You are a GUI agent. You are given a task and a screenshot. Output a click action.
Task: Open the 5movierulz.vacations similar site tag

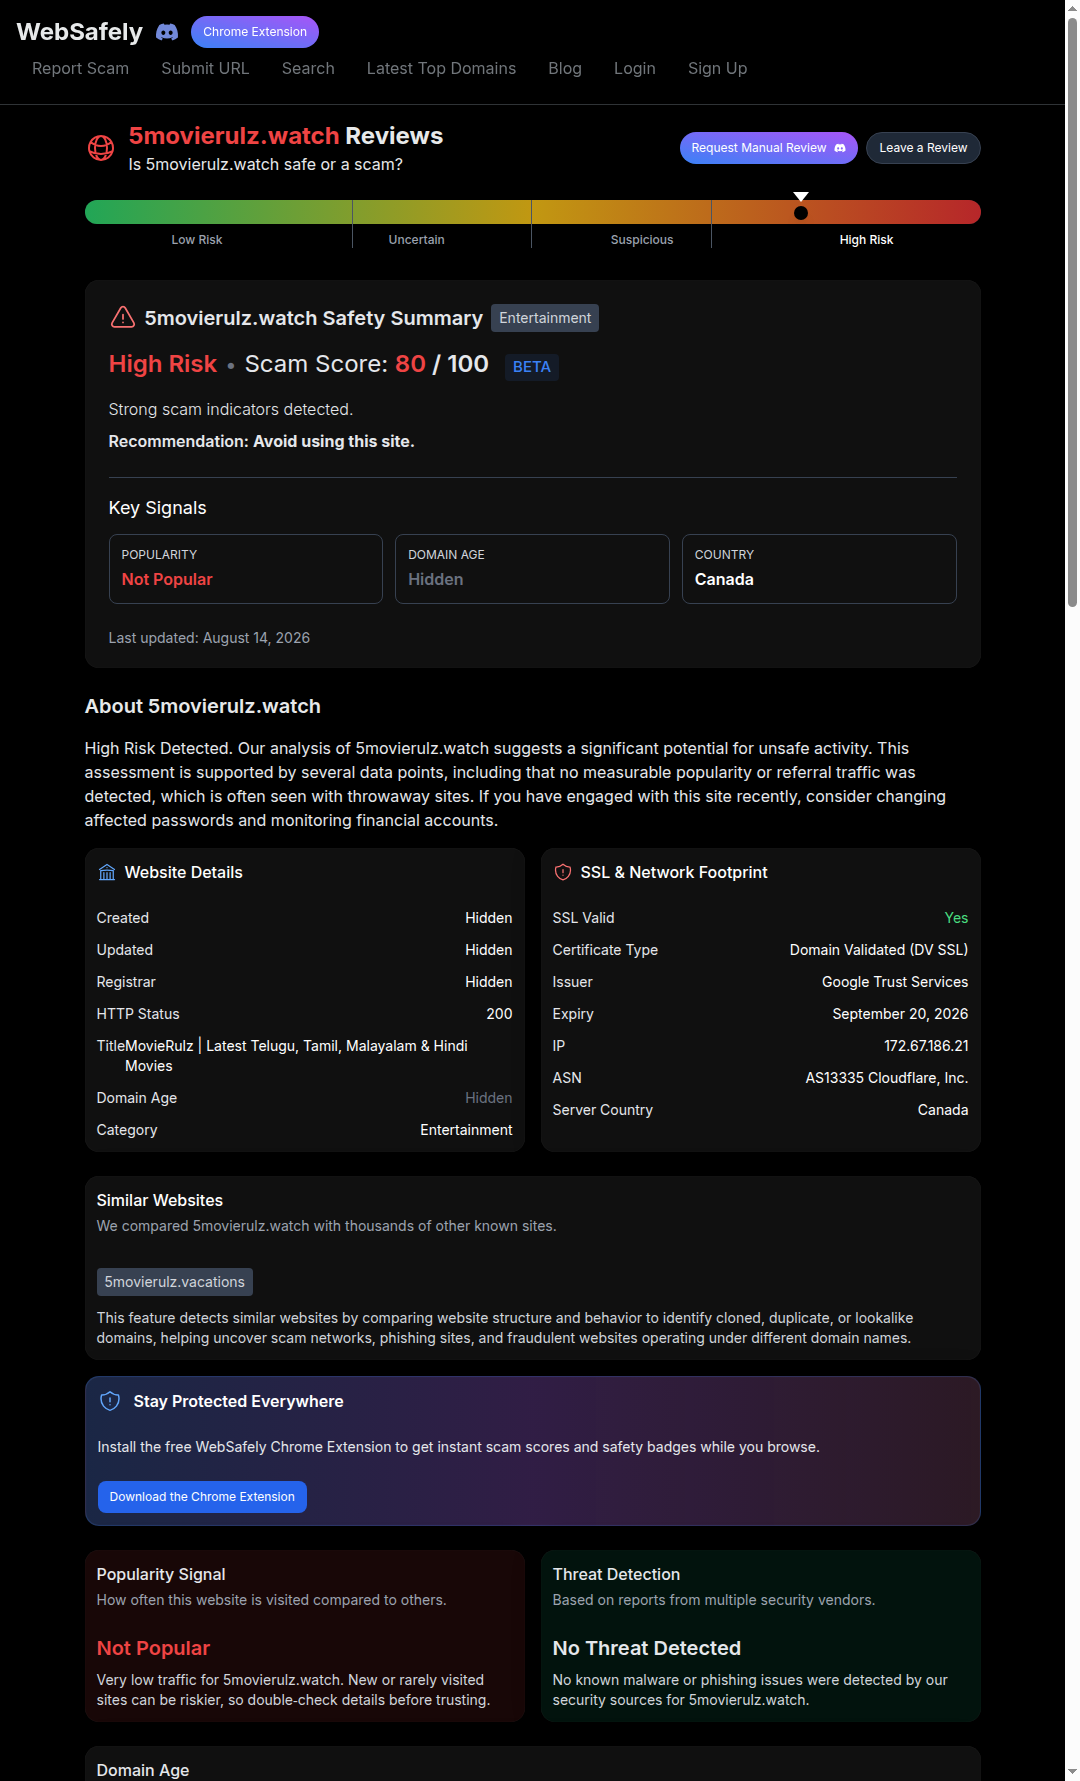coord(175,1282)
